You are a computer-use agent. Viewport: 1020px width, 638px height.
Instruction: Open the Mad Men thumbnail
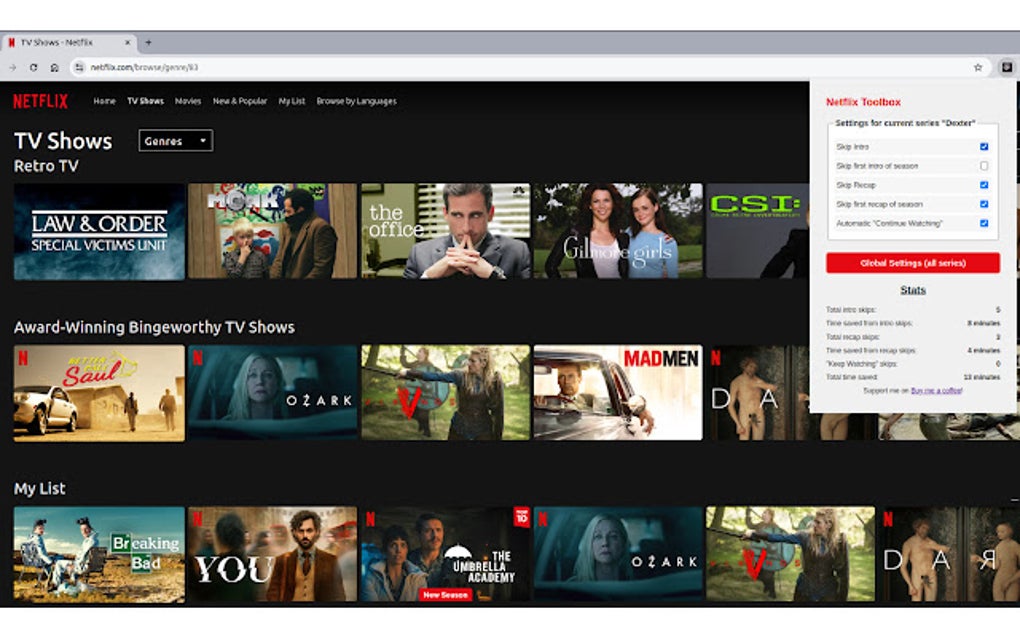[x=618, y=393]
